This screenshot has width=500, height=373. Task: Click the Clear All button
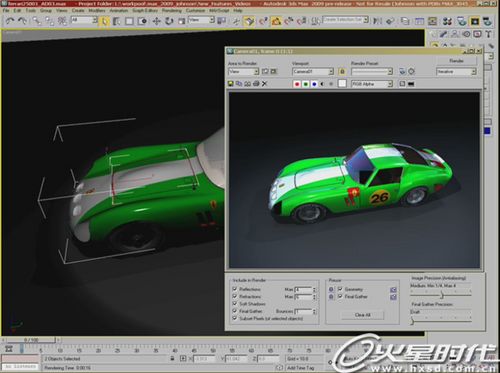363,315
